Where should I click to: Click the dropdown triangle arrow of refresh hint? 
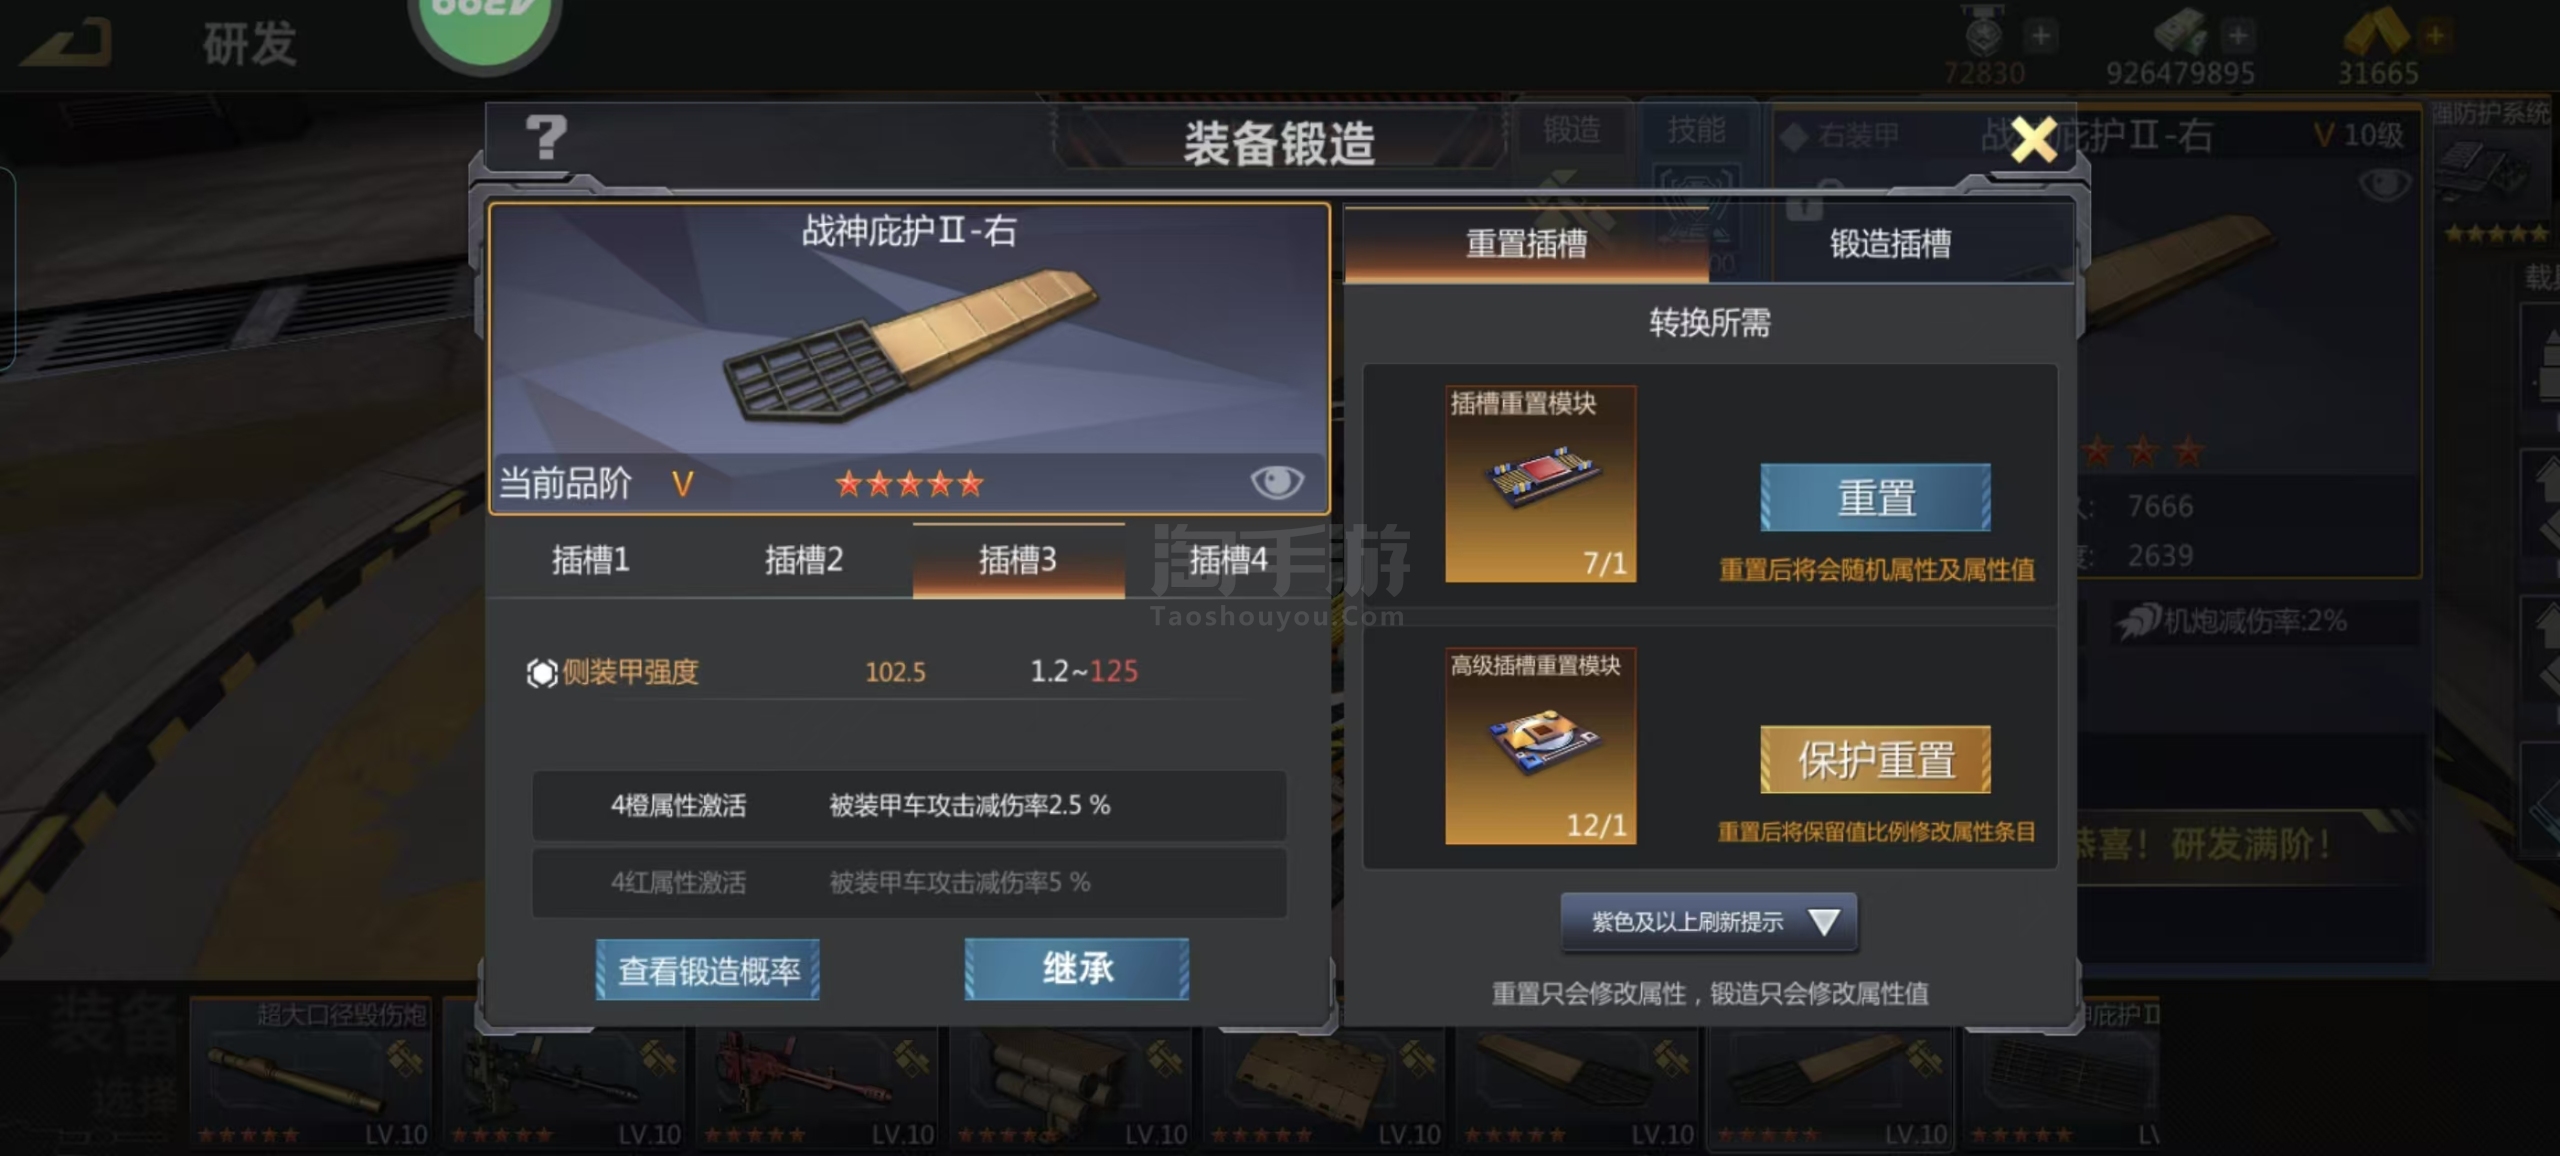[x=1824, y=922]
